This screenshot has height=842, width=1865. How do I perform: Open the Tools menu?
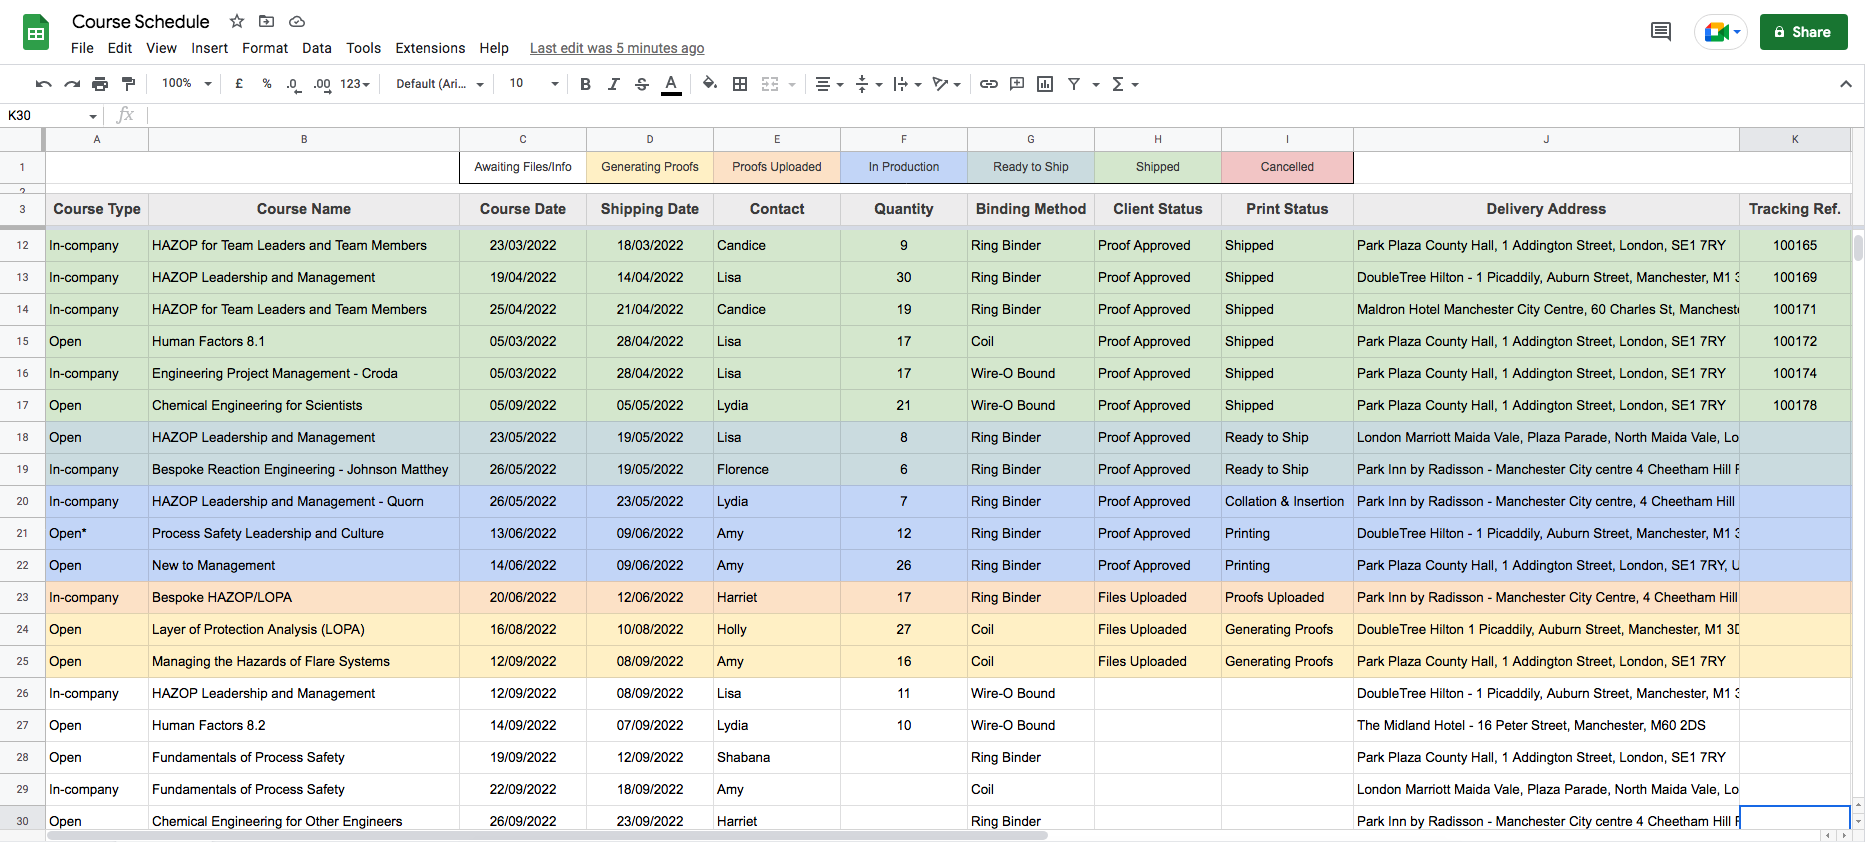pyautogui.click(x=364, y=48)
